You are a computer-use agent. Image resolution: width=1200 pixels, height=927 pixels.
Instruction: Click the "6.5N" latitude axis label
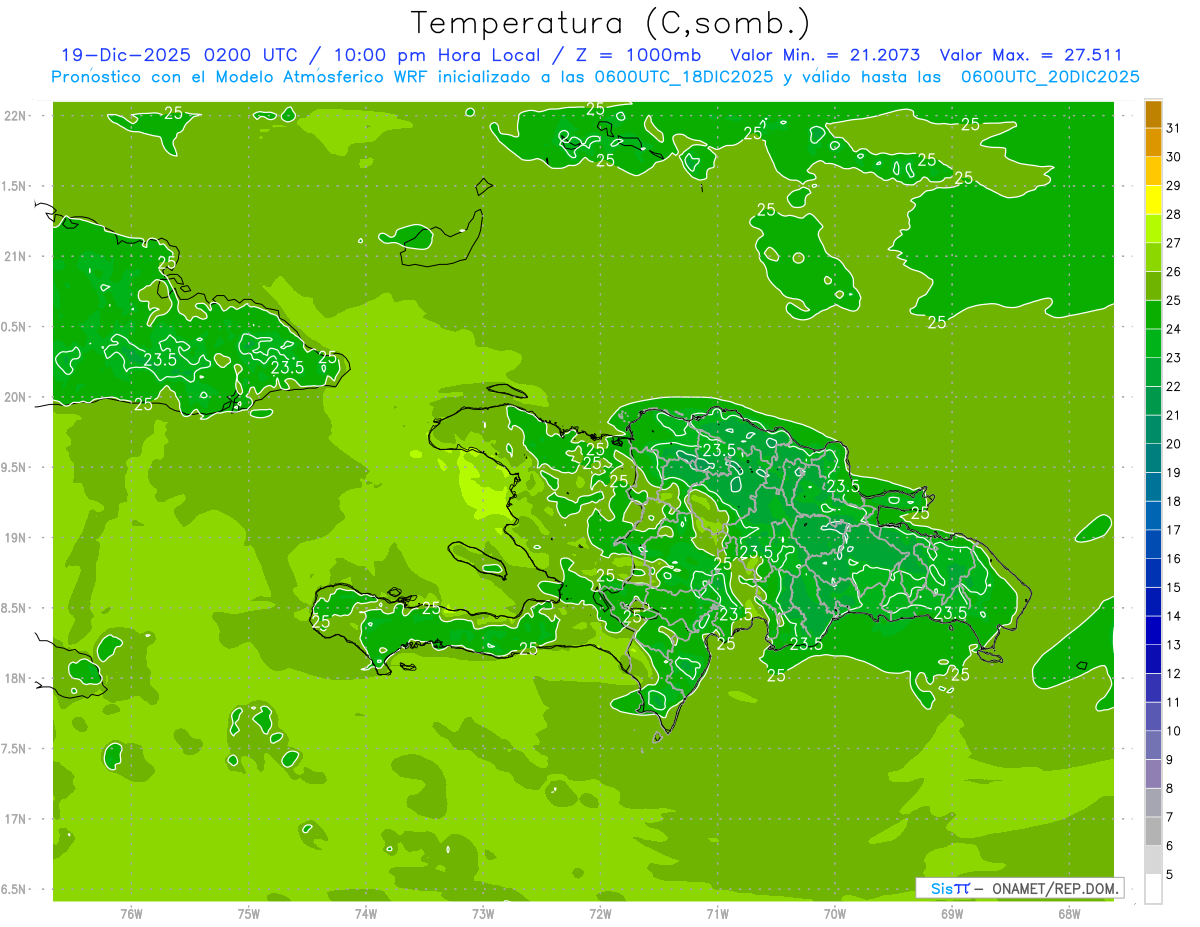pos(15,889)
